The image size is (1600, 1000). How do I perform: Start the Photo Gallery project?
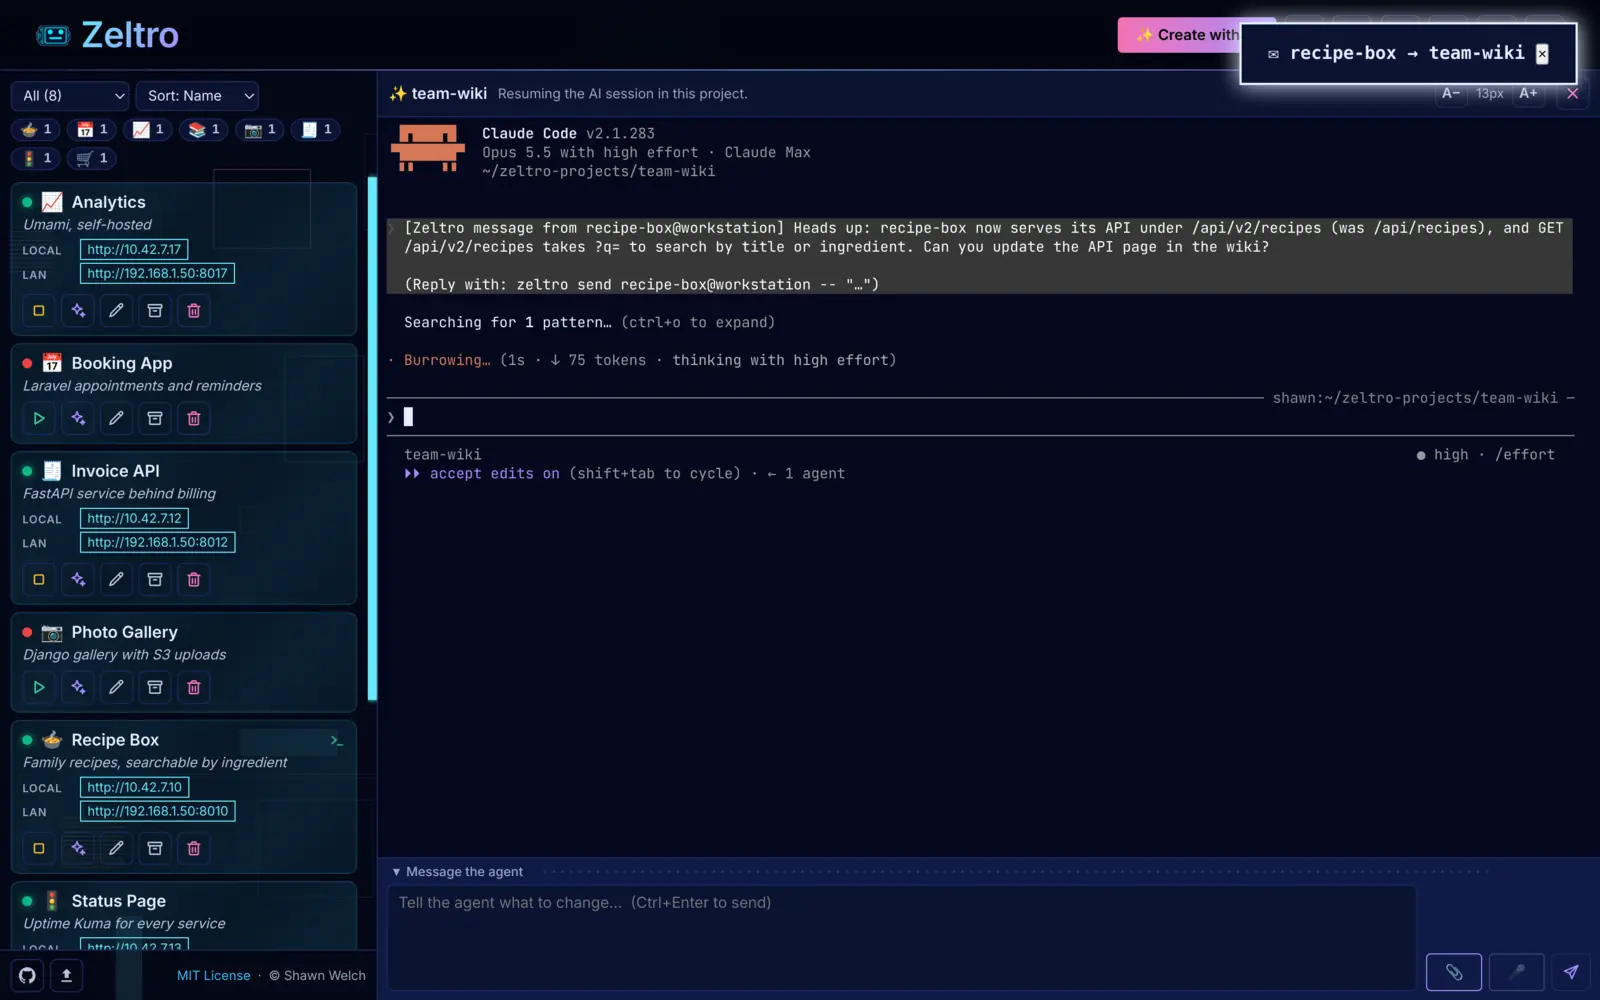coord(39,688)
